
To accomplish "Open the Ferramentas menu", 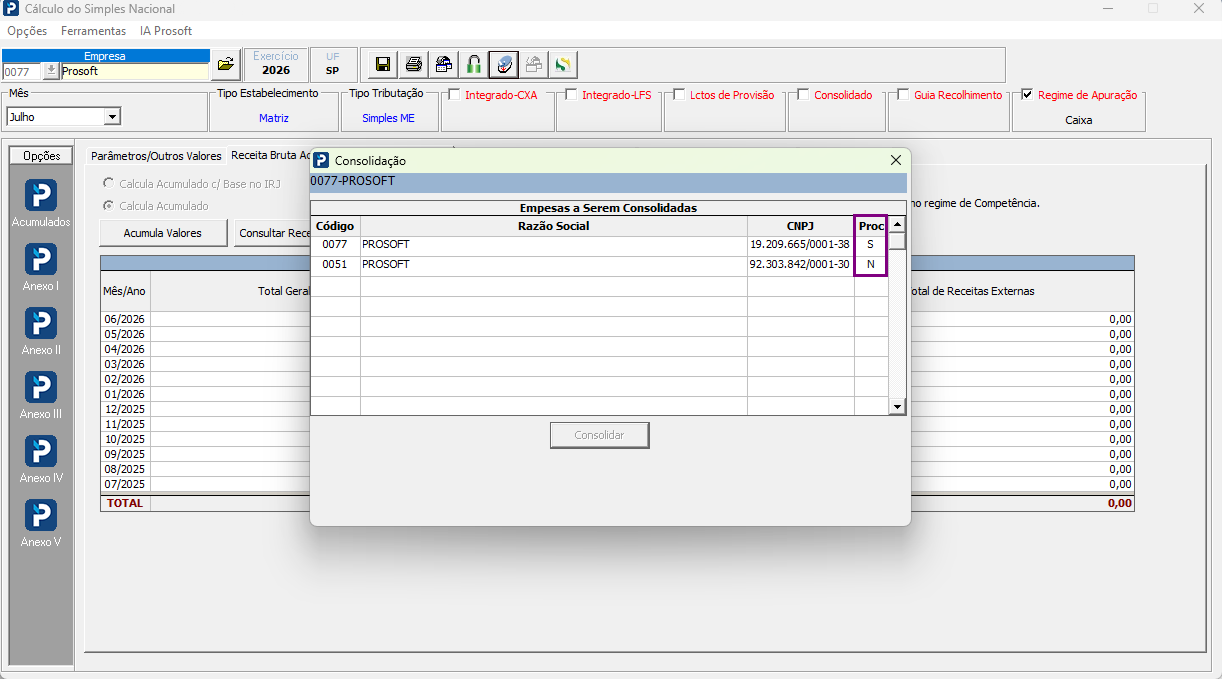I will (x=93, y=31).
